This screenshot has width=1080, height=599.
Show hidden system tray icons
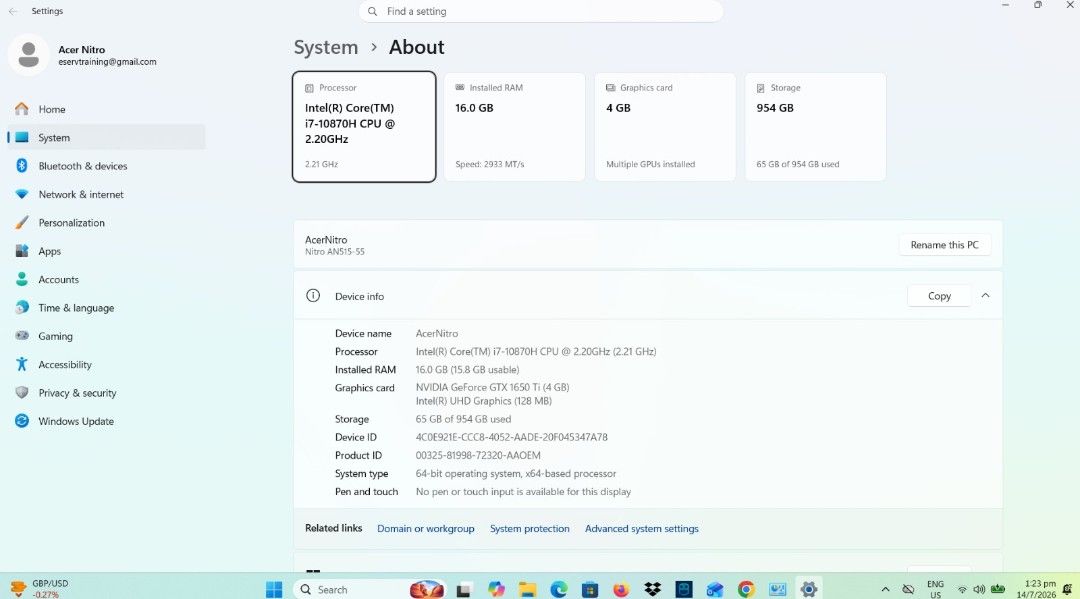coord(885,589)
